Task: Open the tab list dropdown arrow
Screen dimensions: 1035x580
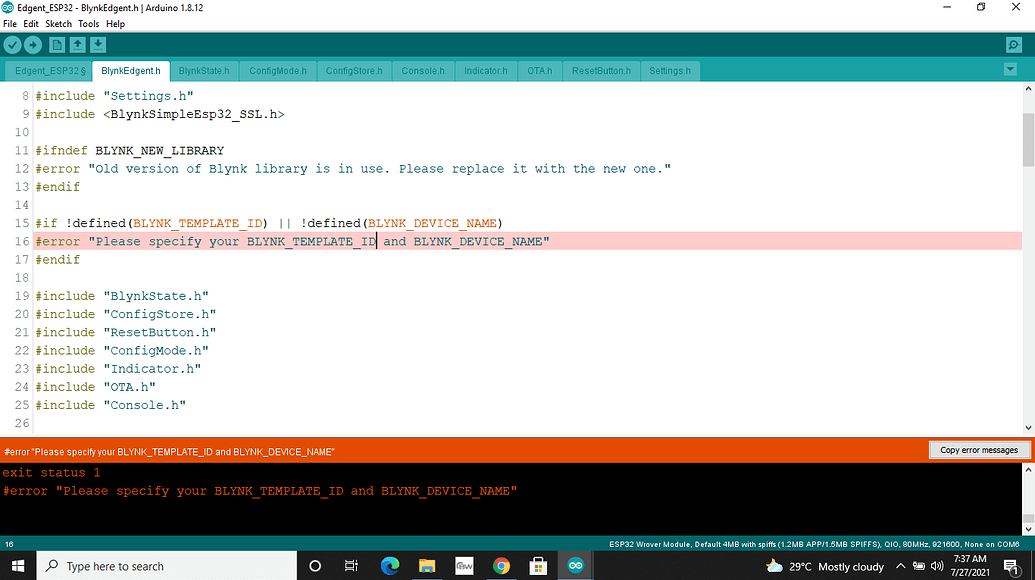Action: pos(1012,70)
